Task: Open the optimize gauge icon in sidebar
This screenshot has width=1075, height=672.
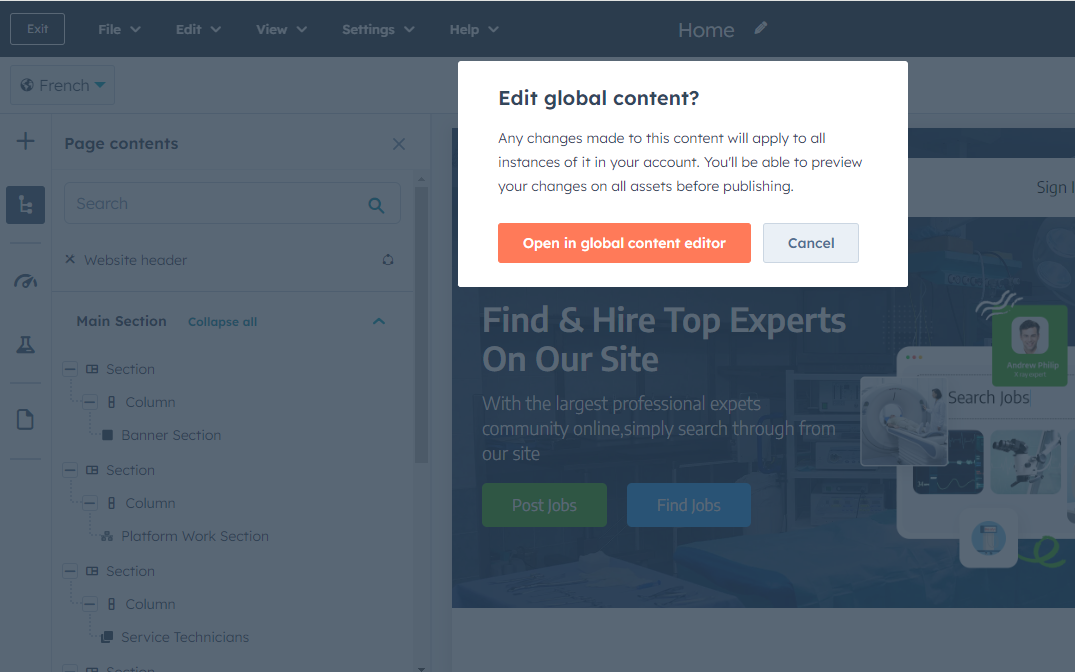Action: click(x=25, y=280)
